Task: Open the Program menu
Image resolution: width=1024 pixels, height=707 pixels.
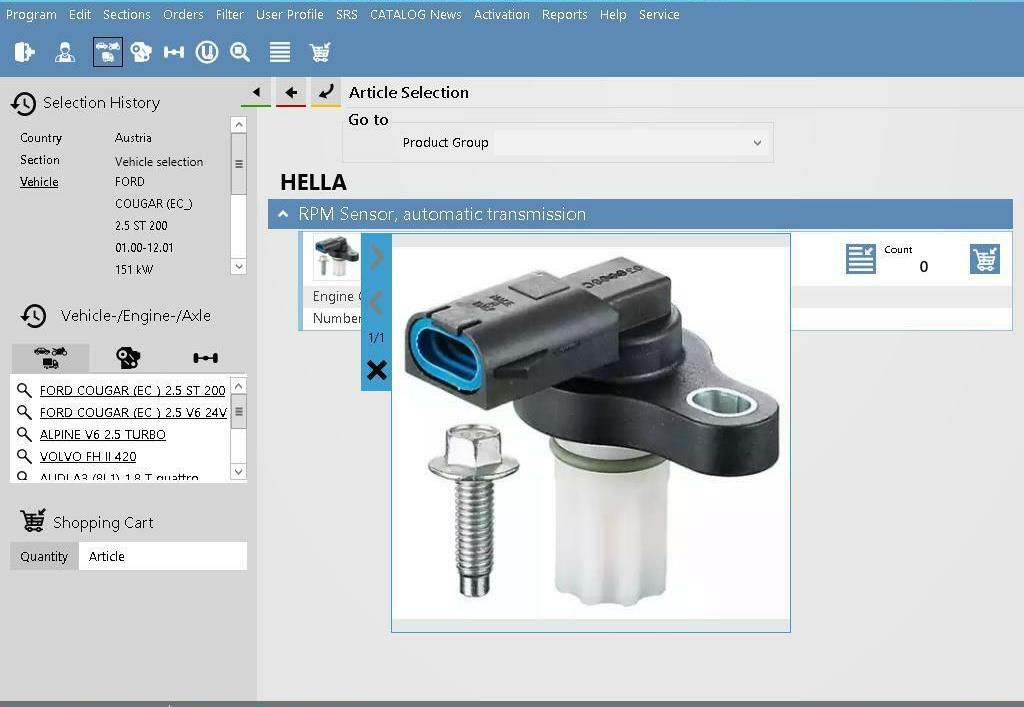Action: click(x=31, y=14)
